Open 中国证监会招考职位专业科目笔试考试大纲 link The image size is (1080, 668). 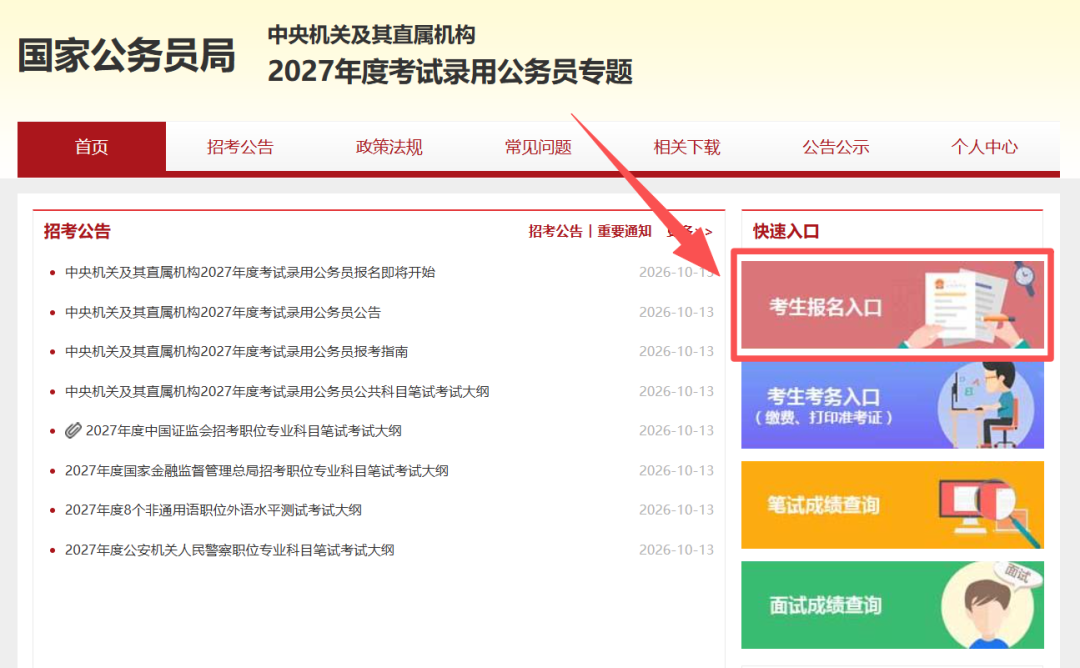243,431
